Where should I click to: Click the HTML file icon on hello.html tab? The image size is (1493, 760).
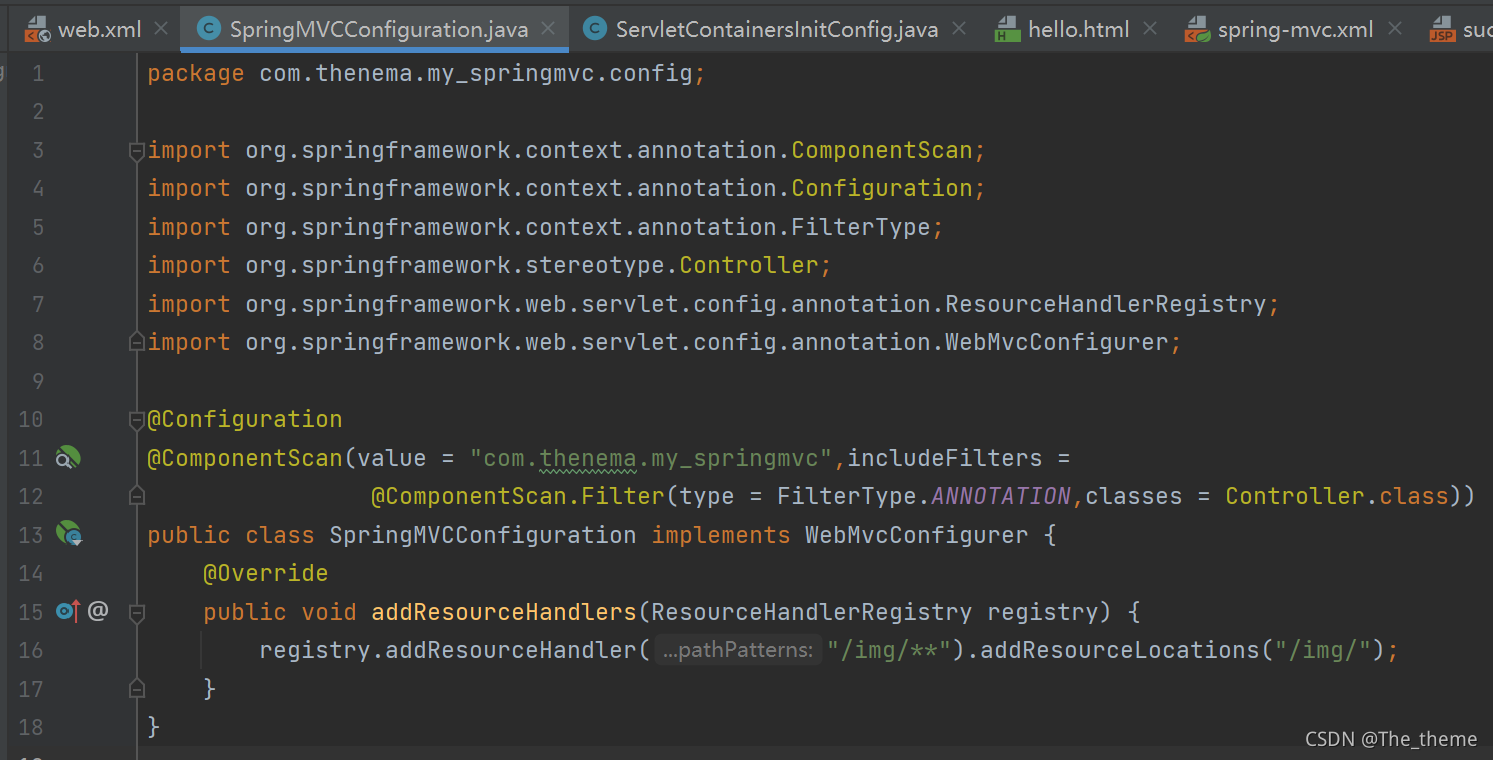(1006, 30)
